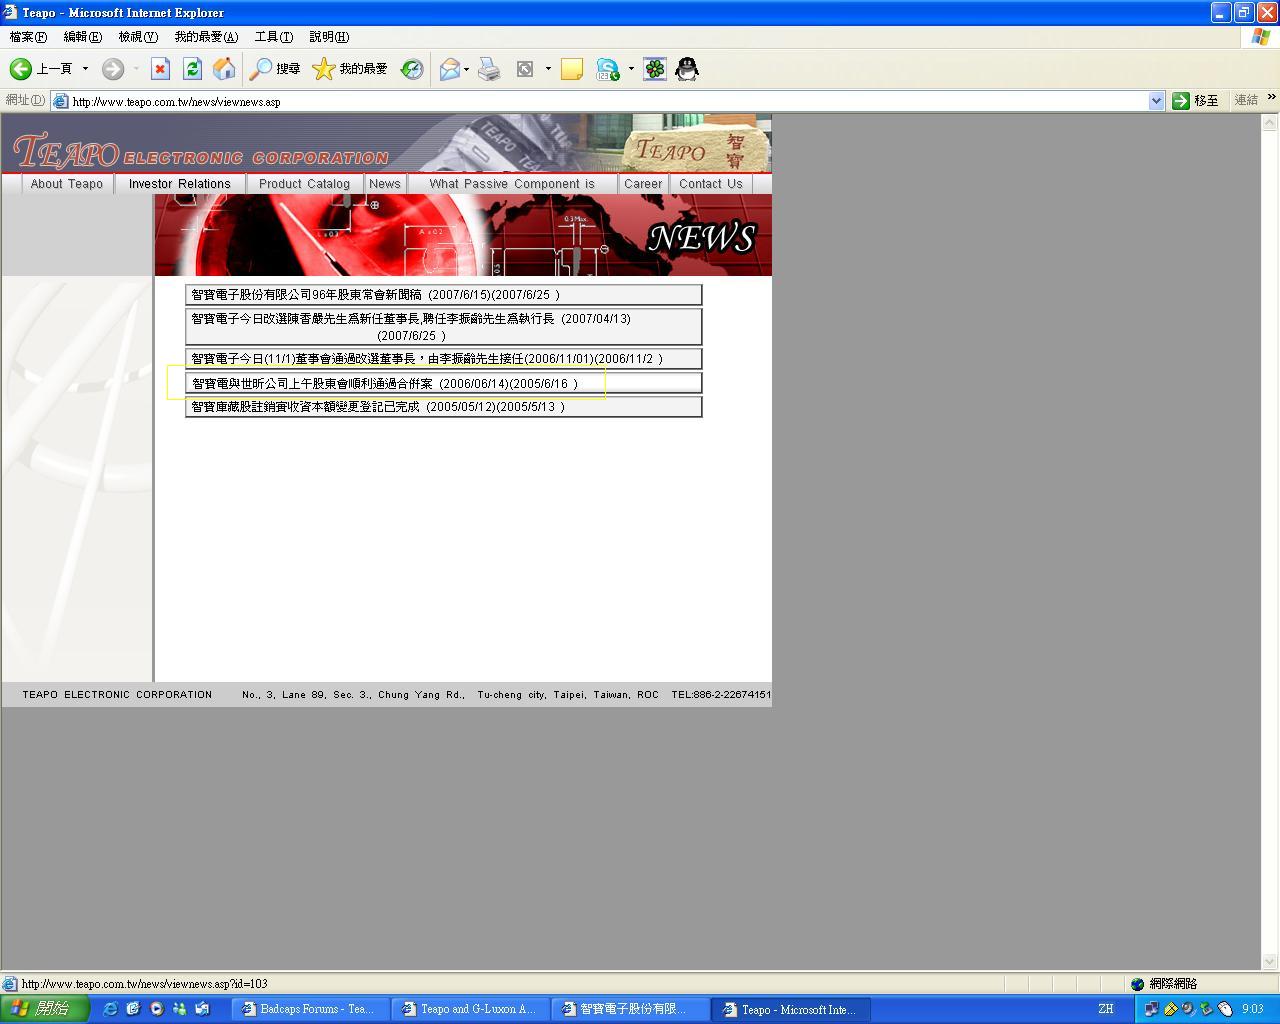Screen dimensions: 1280x1024
Task: Click the Teapo Electronic Corporation logo
Action: pos(201,152)
